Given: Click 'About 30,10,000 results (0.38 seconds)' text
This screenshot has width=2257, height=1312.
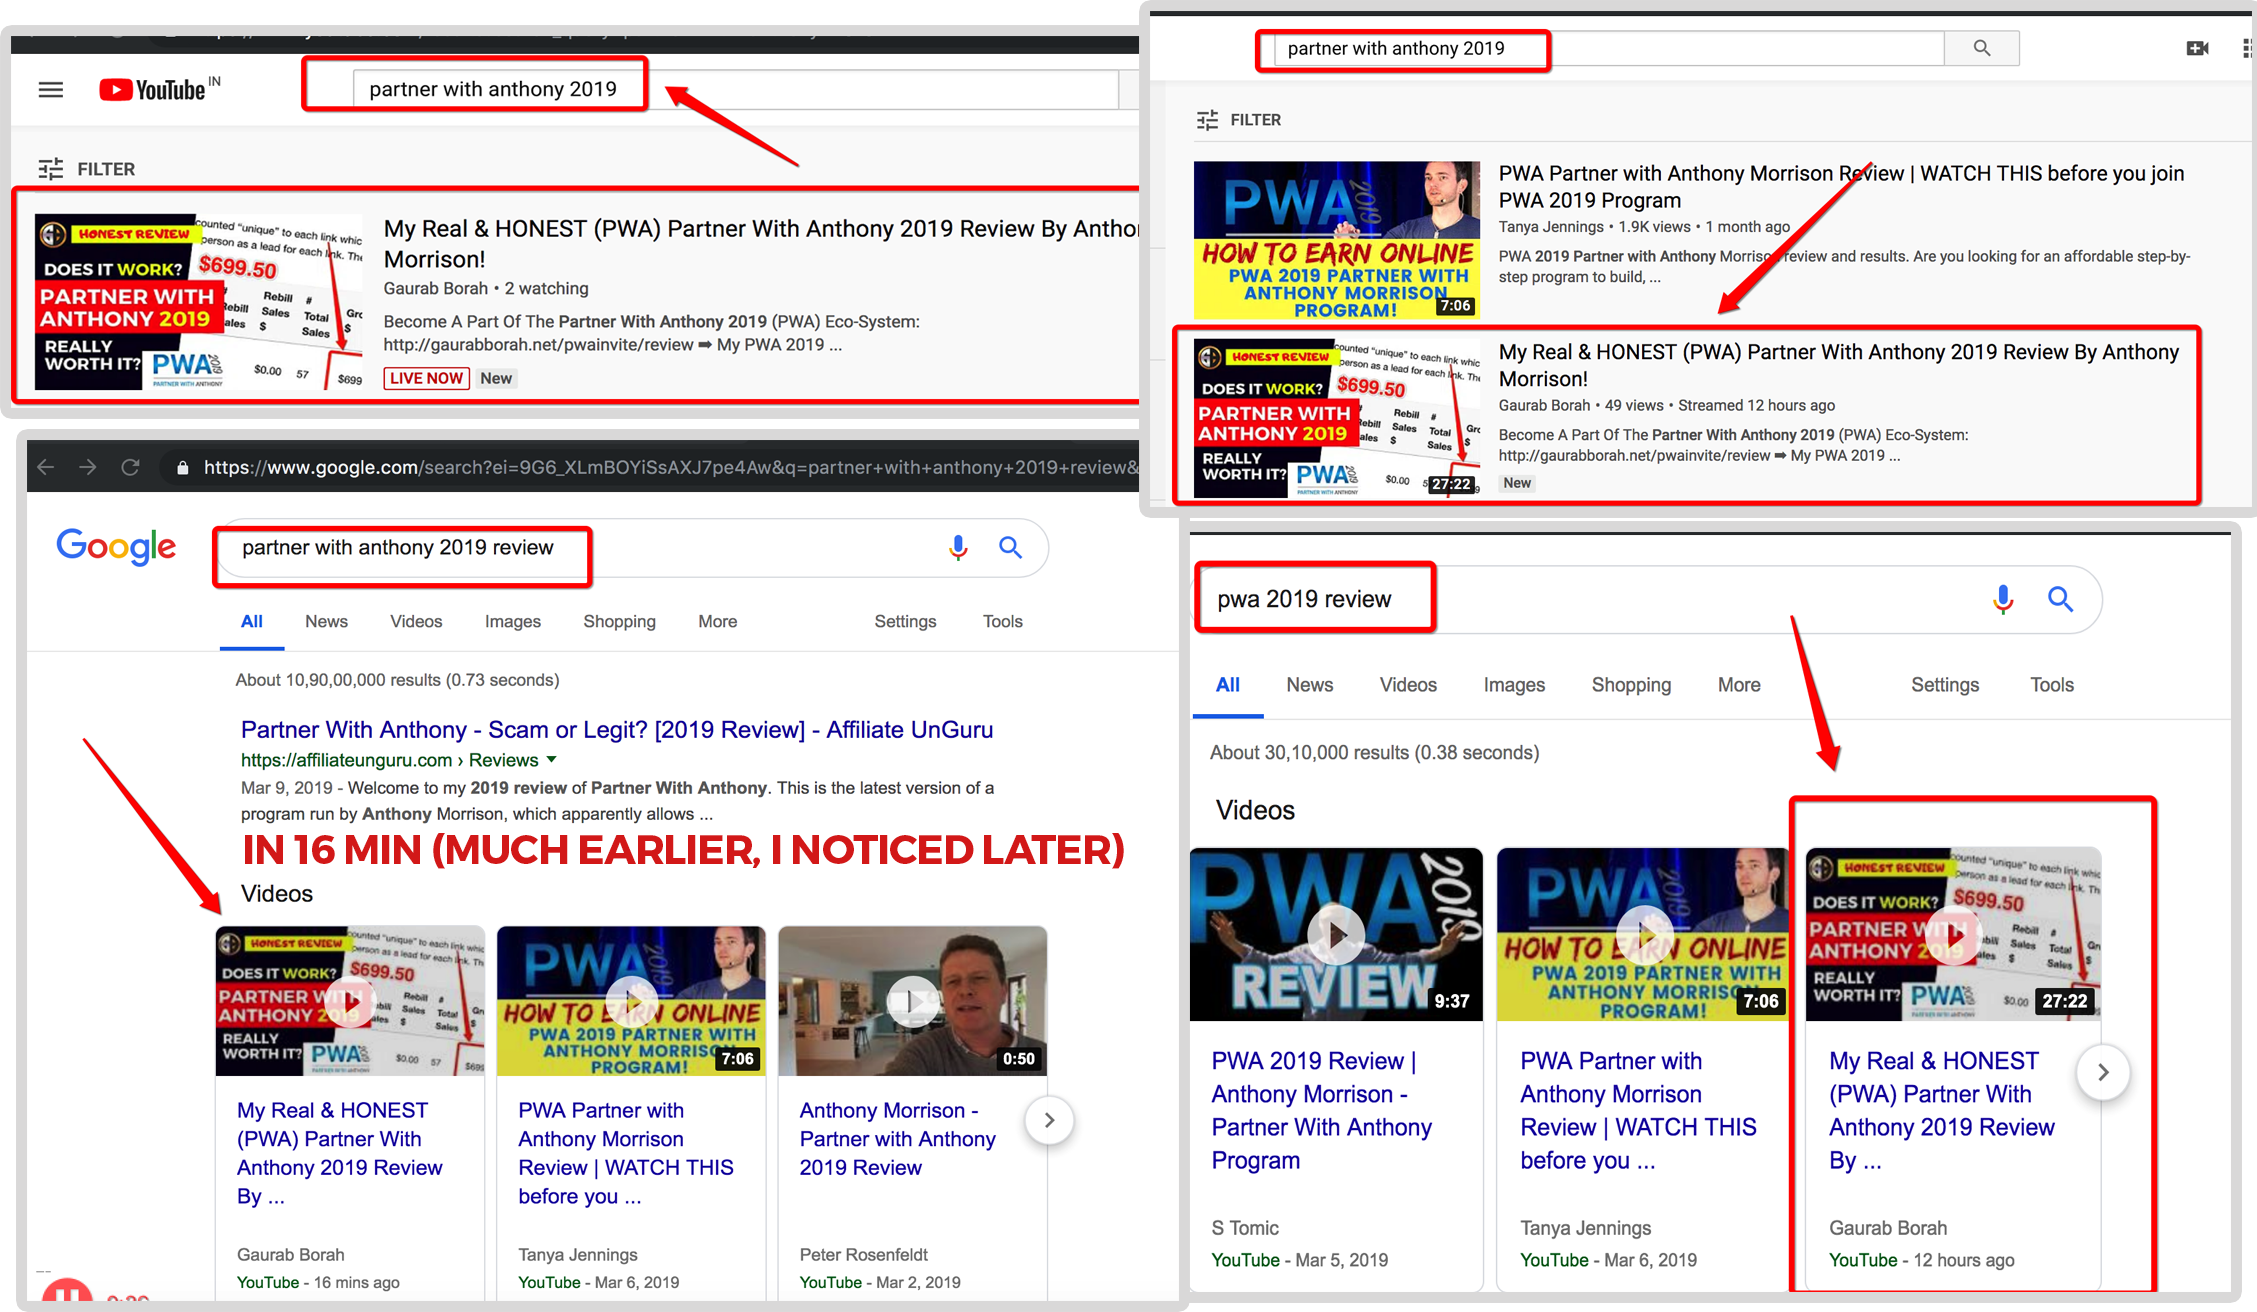Looking at the screenshot, I should point(1374,753).
